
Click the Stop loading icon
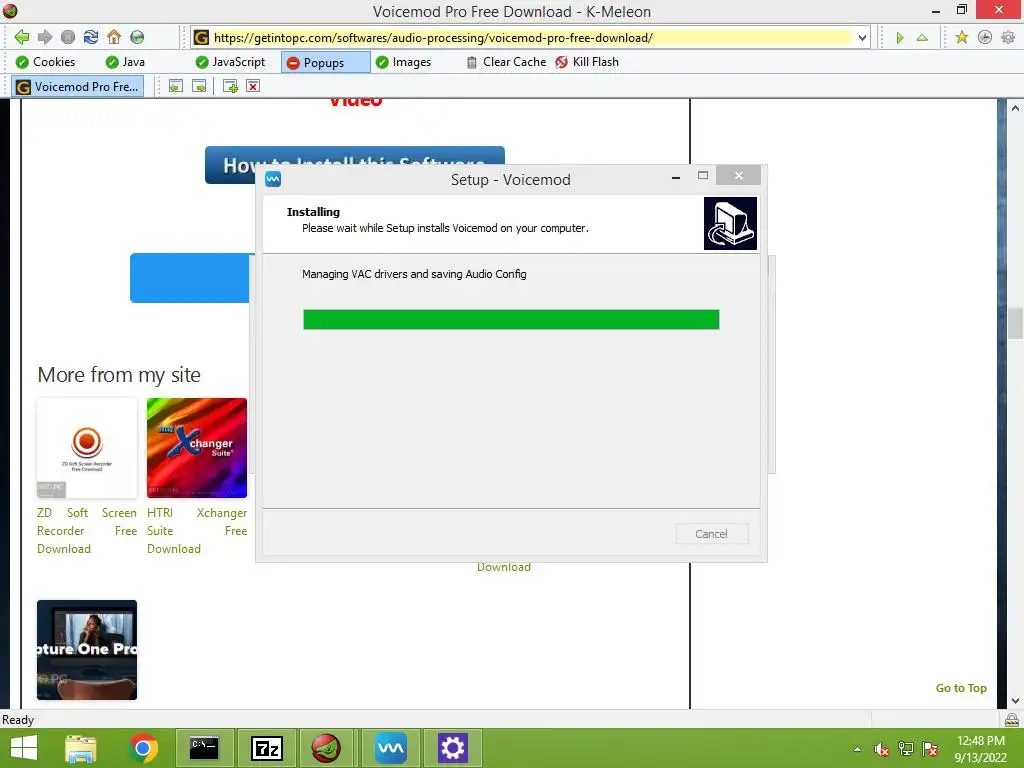pyautogui.click(x=68, y=37)
